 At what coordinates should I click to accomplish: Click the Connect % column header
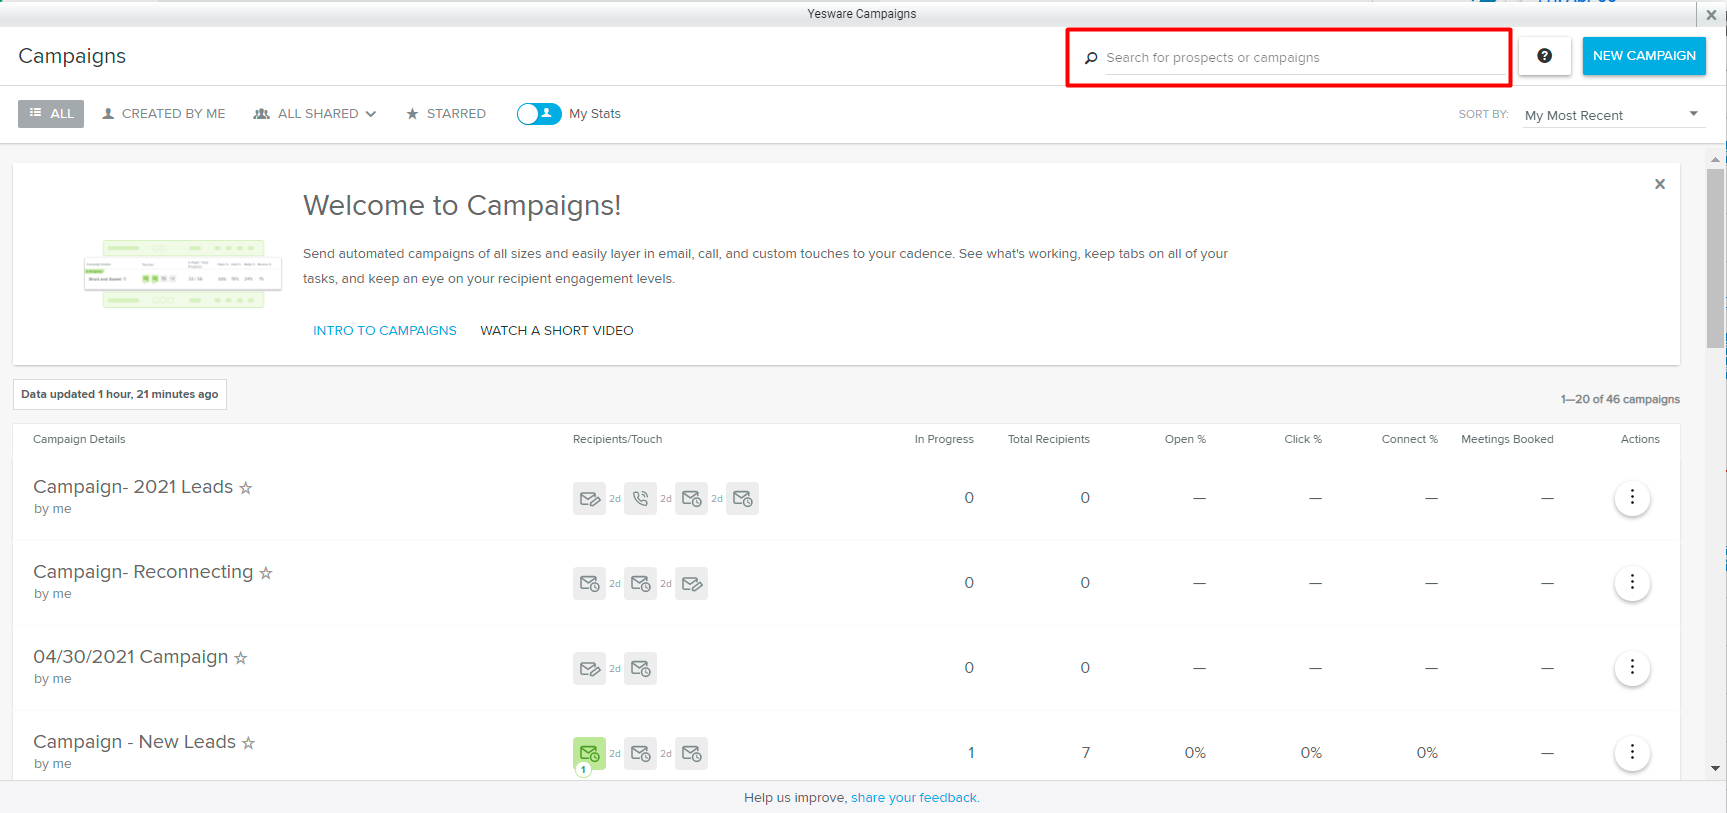click(x=1410, y=439)
